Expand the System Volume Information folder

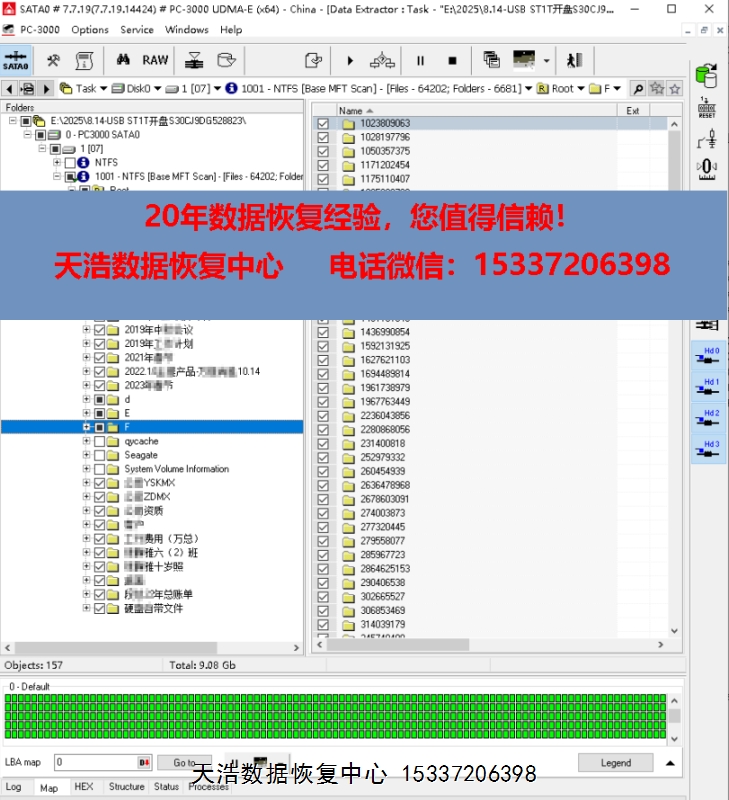click(86, 469)
